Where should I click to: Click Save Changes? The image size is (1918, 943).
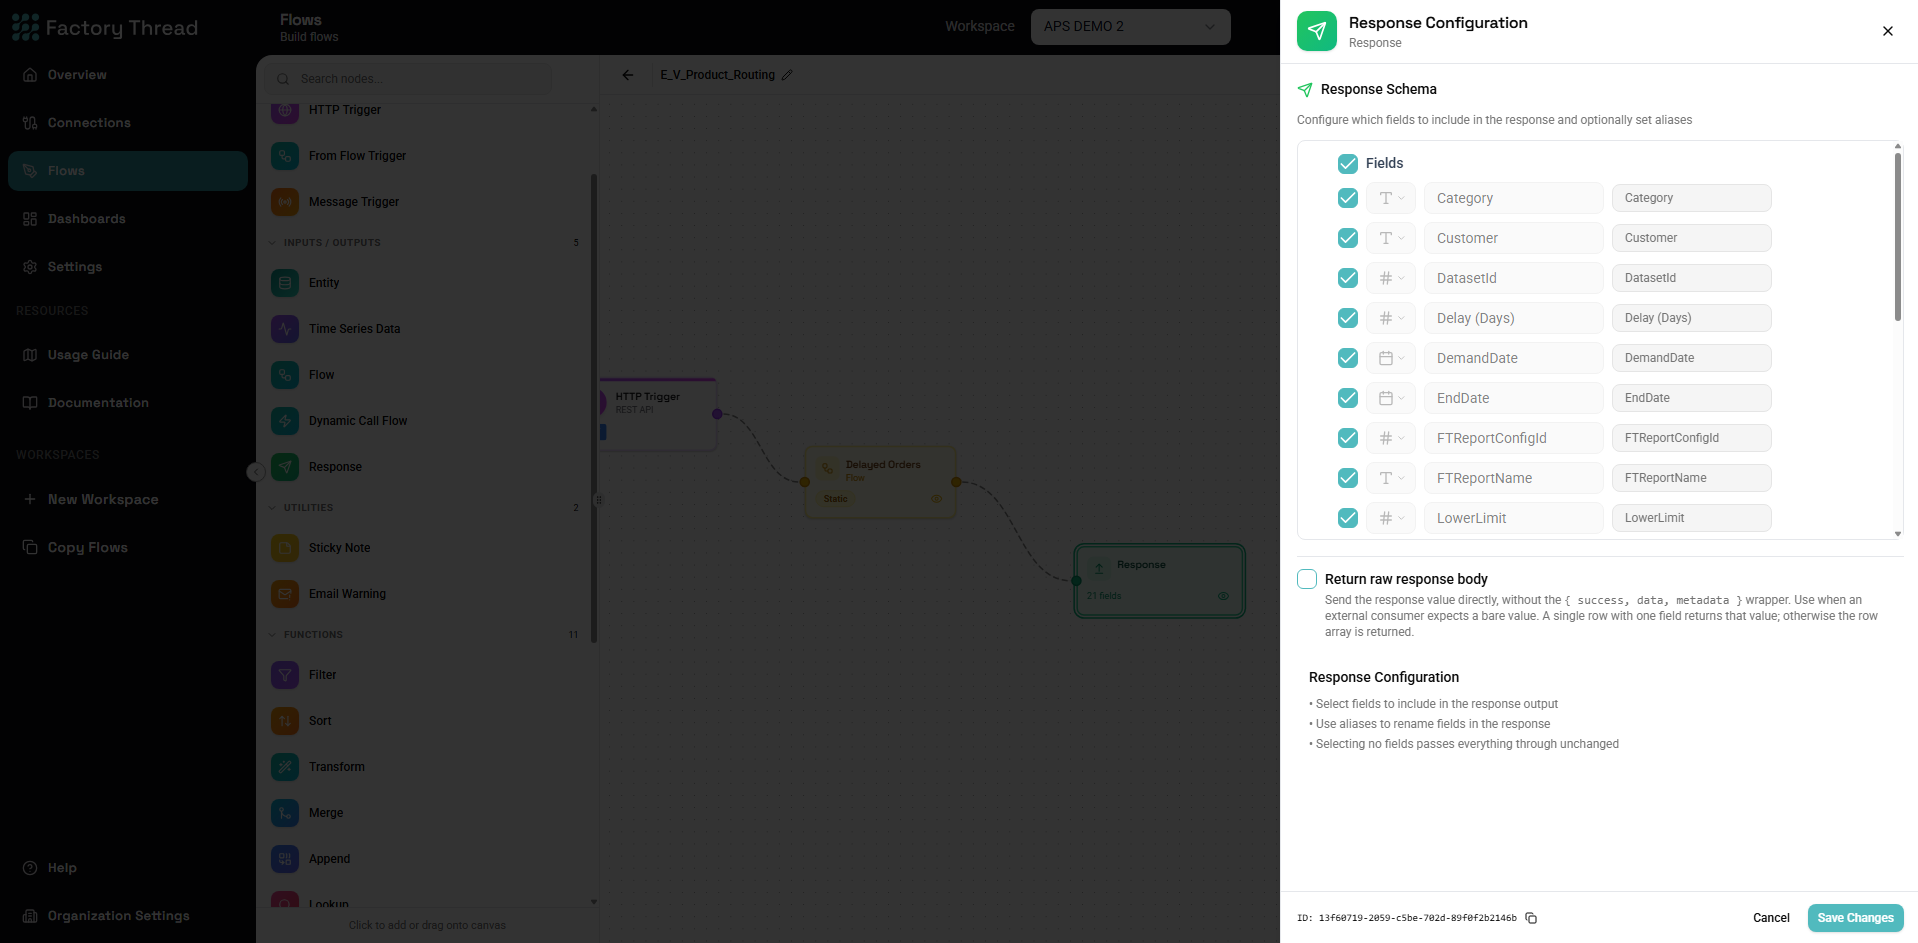tap(1855, 918)
